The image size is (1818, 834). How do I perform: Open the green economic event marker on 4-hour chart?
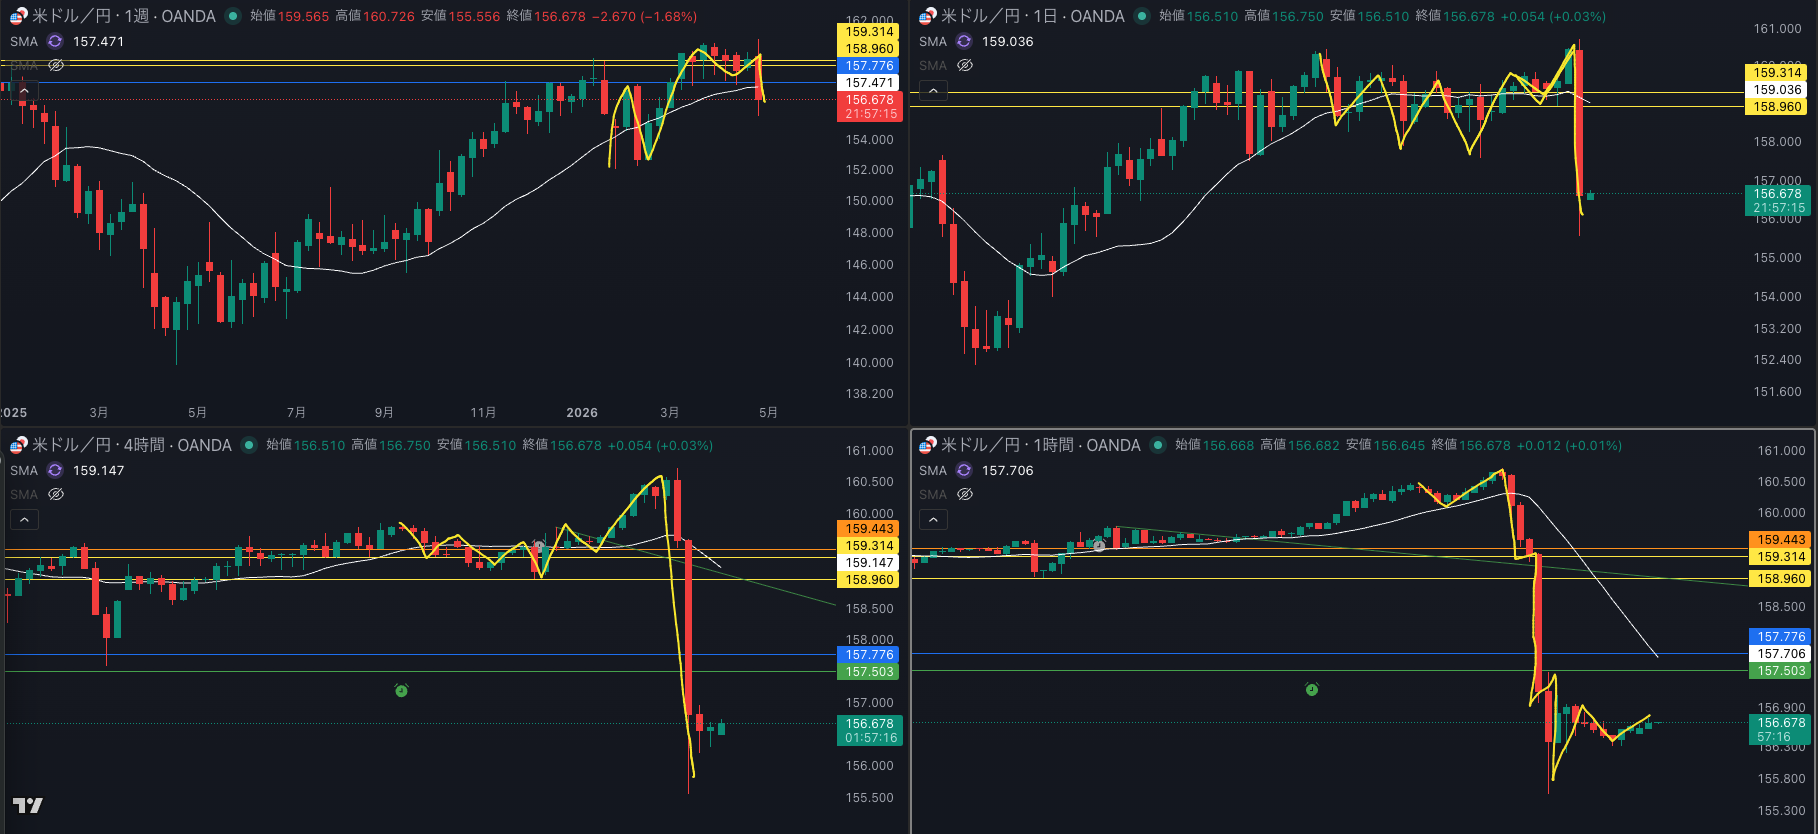401,690
